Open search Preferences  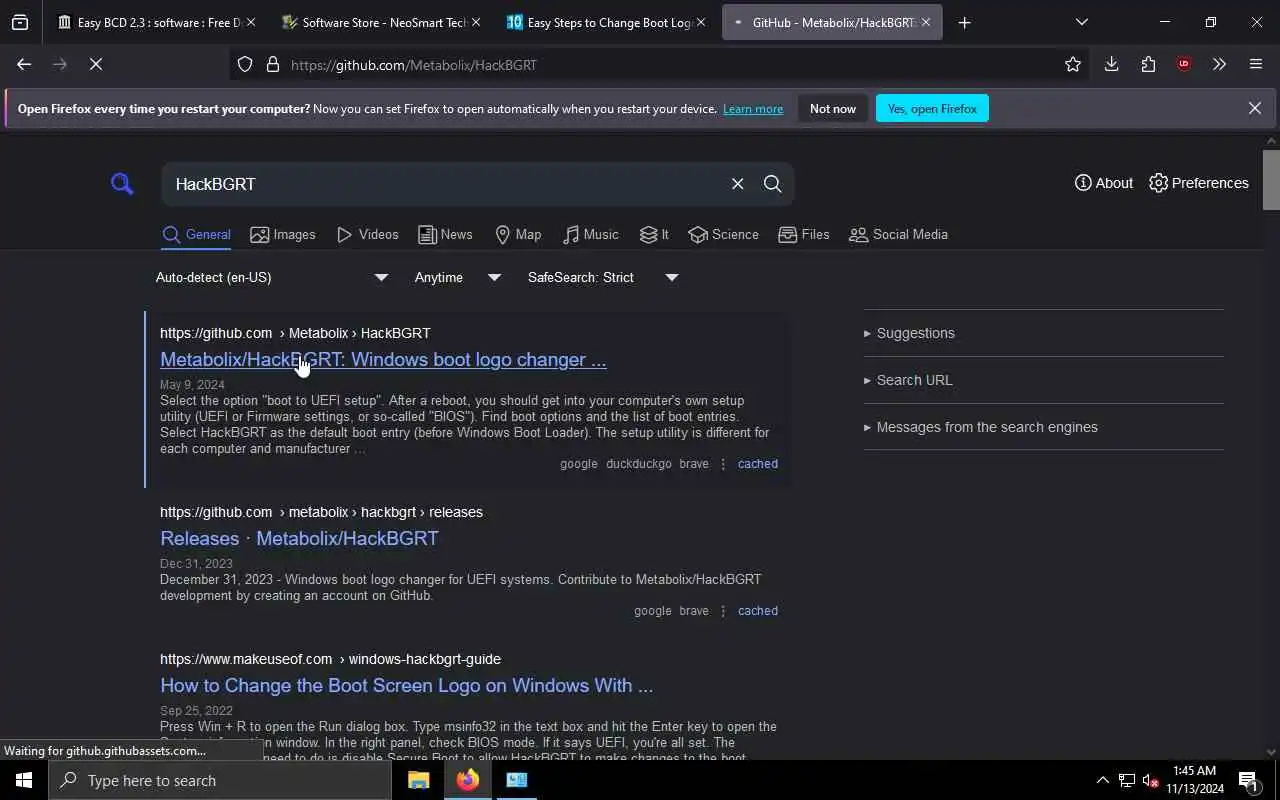pyautogui.click(x=1199, y=183)
